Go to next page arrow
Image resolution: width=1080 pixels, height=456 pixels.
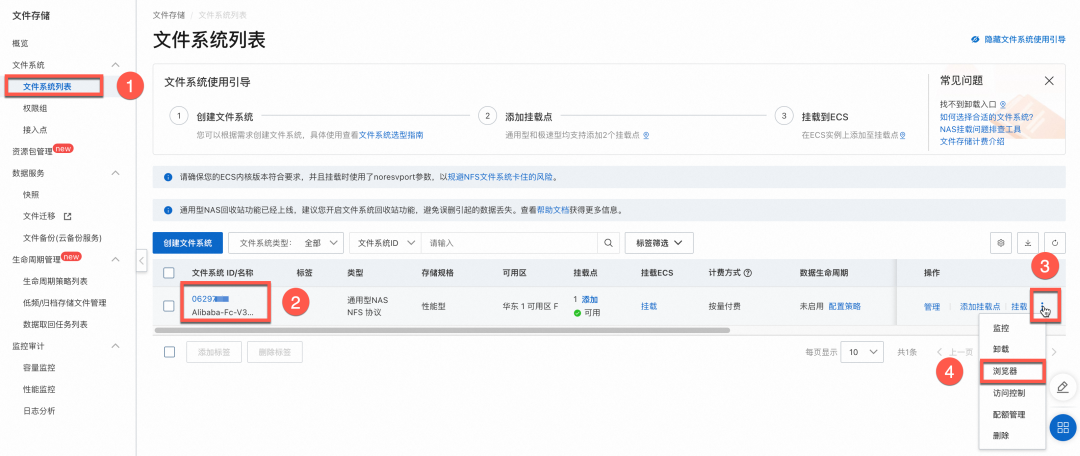tap(1053, 352)
